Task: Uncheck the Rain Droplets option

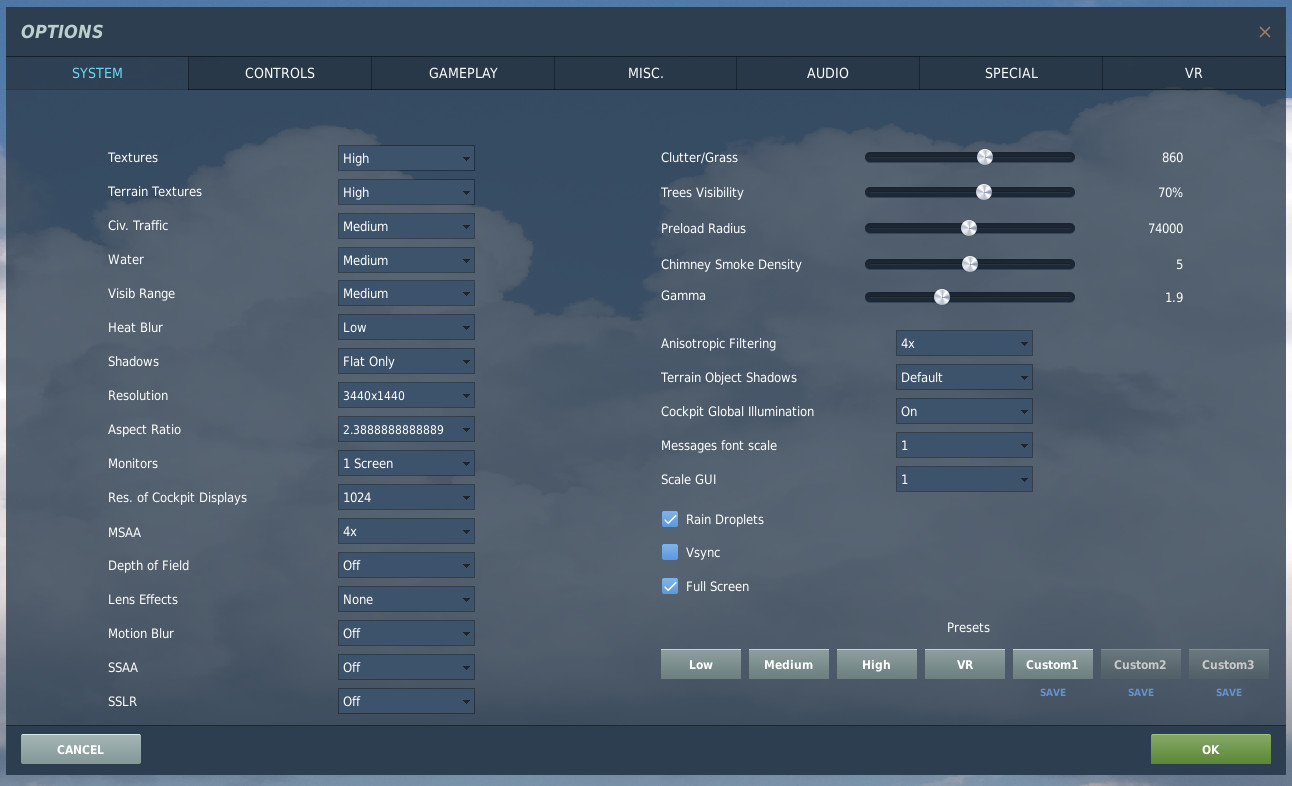Action: coord(670,520)
